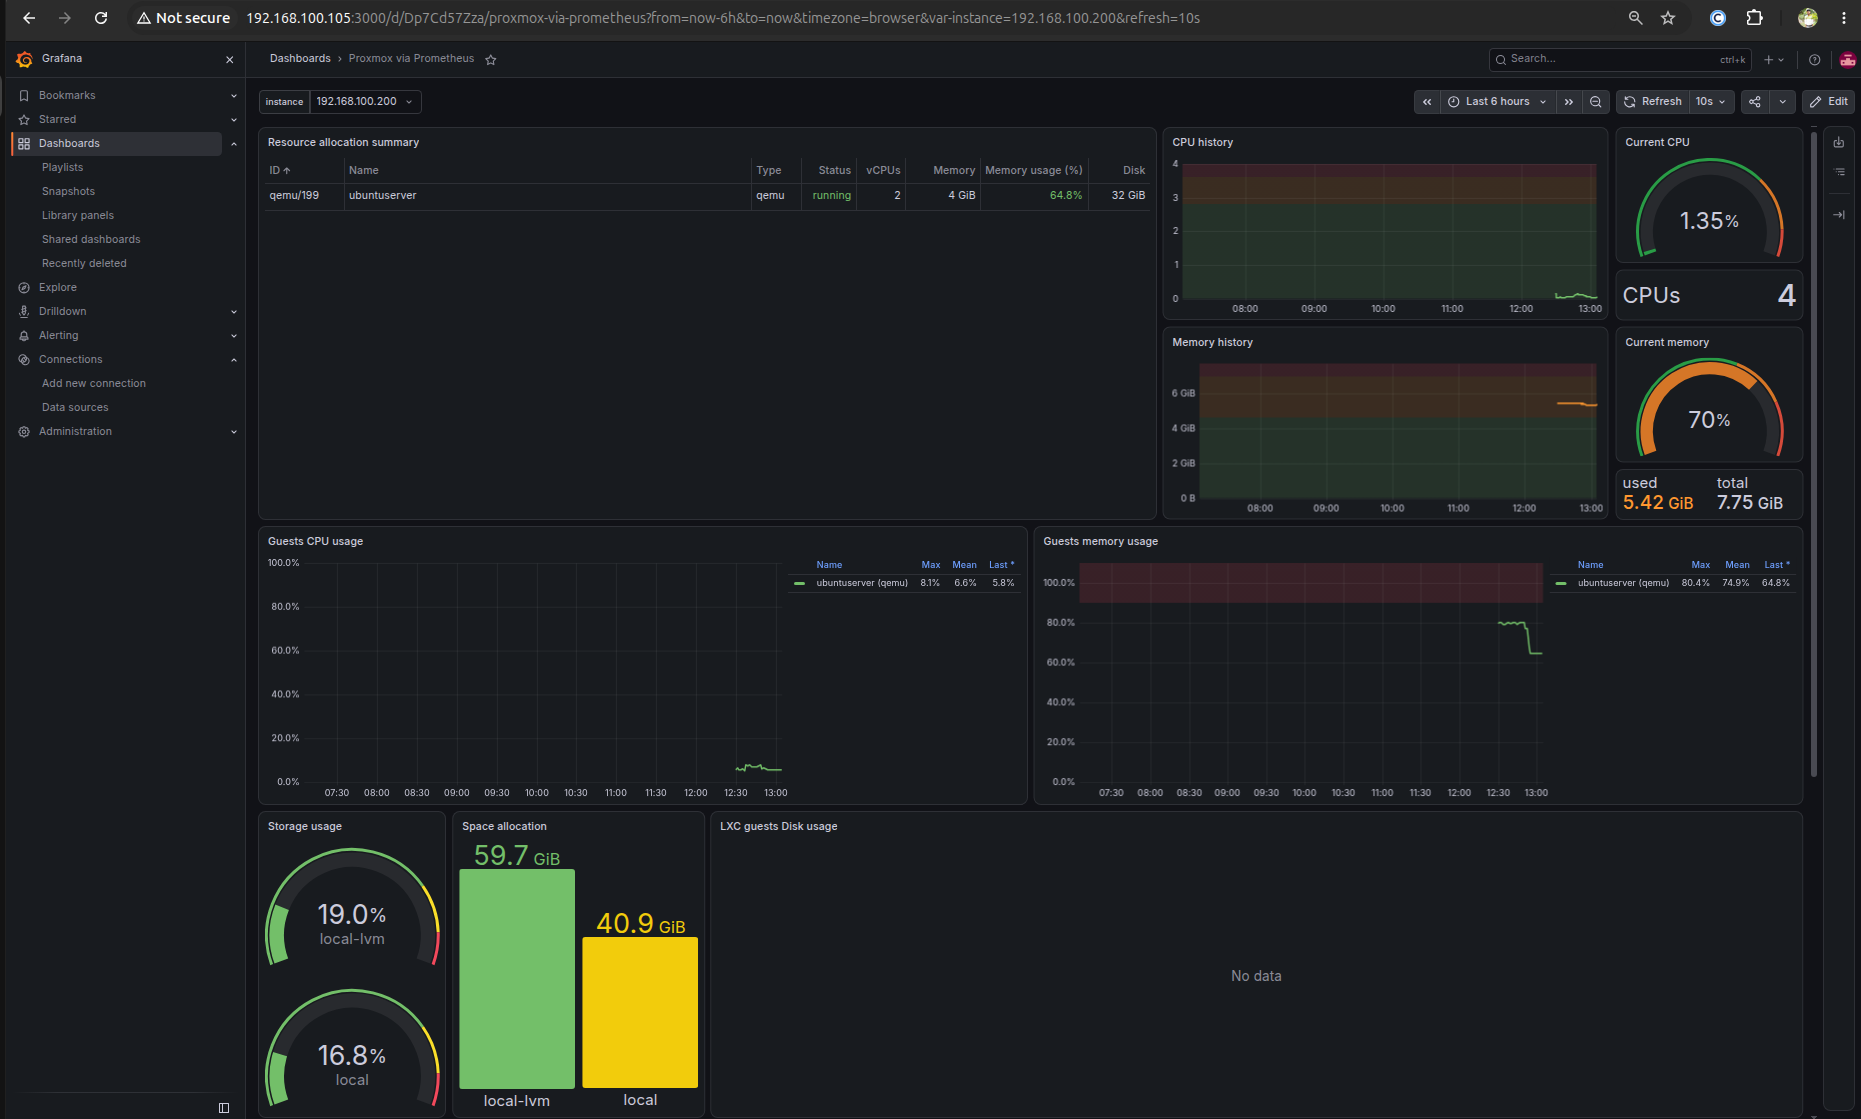Toggle ubuntuserver (qemu) series in the Guests CPU legend
Screen dimensions: 1861x1119
[x=862, y=583]
